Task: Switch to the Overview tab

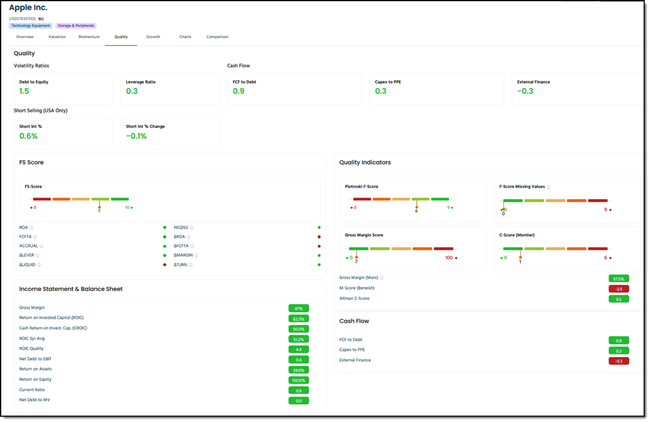Action: coord(25,37)
